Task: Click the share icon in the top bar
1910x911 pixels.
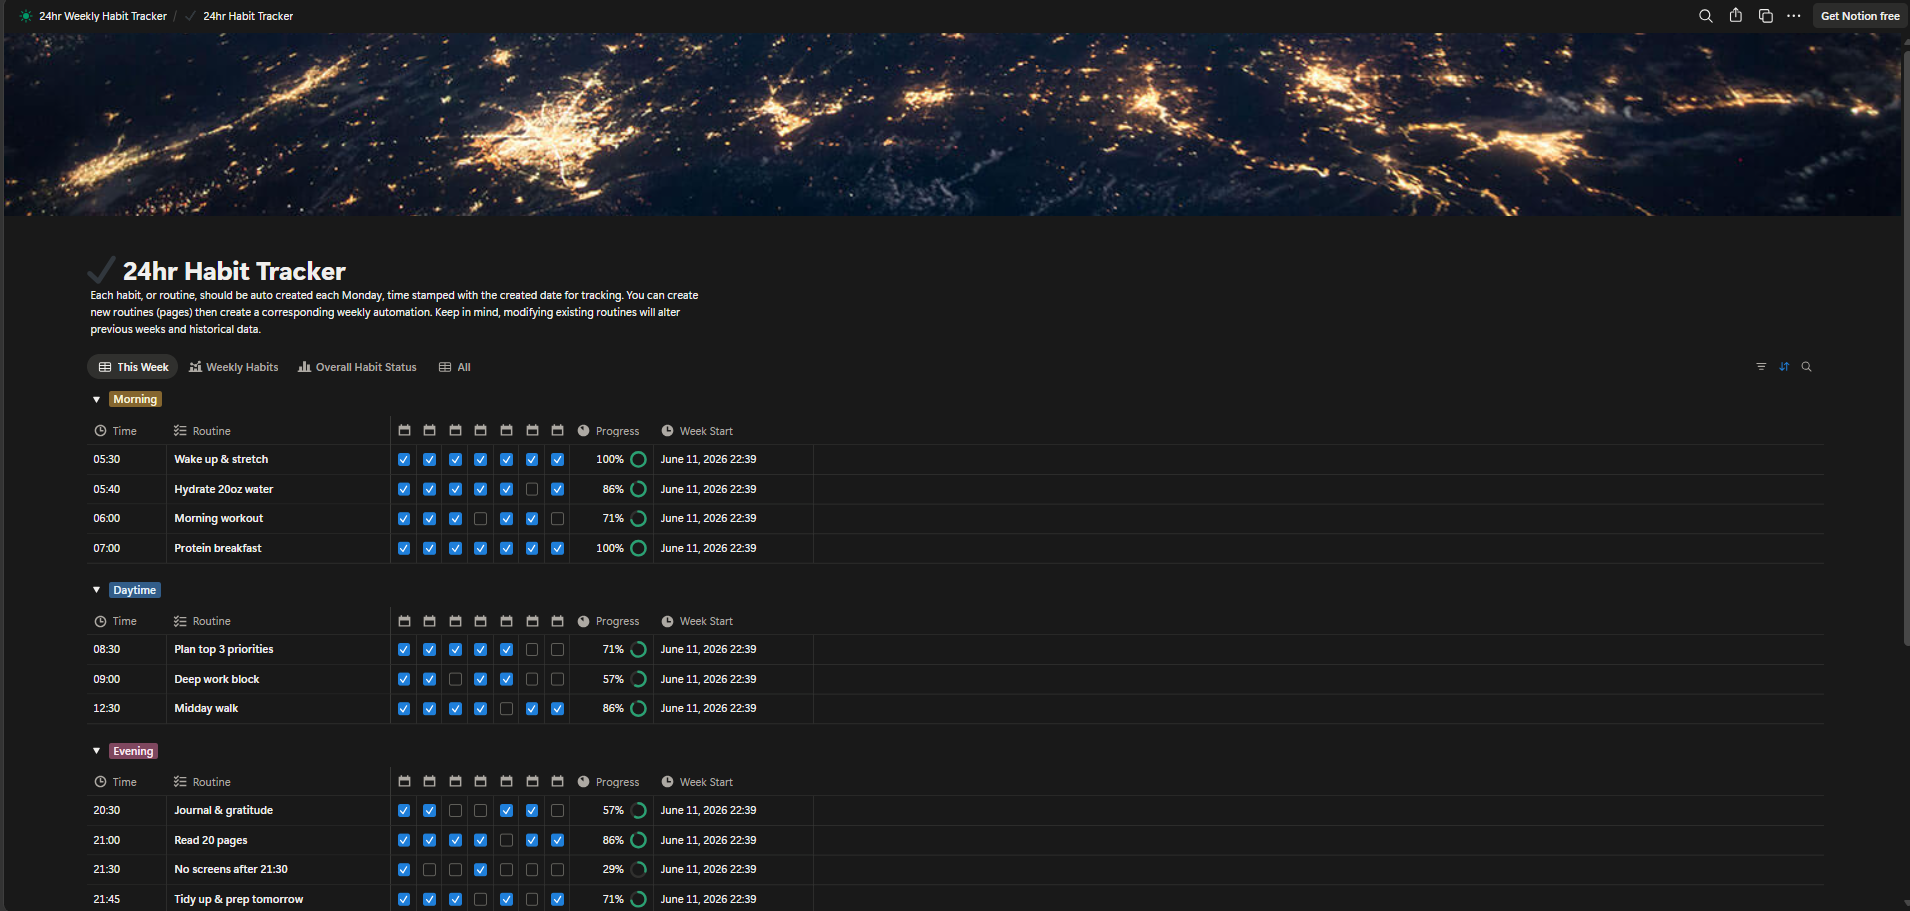Action: tap(1735, 15)
